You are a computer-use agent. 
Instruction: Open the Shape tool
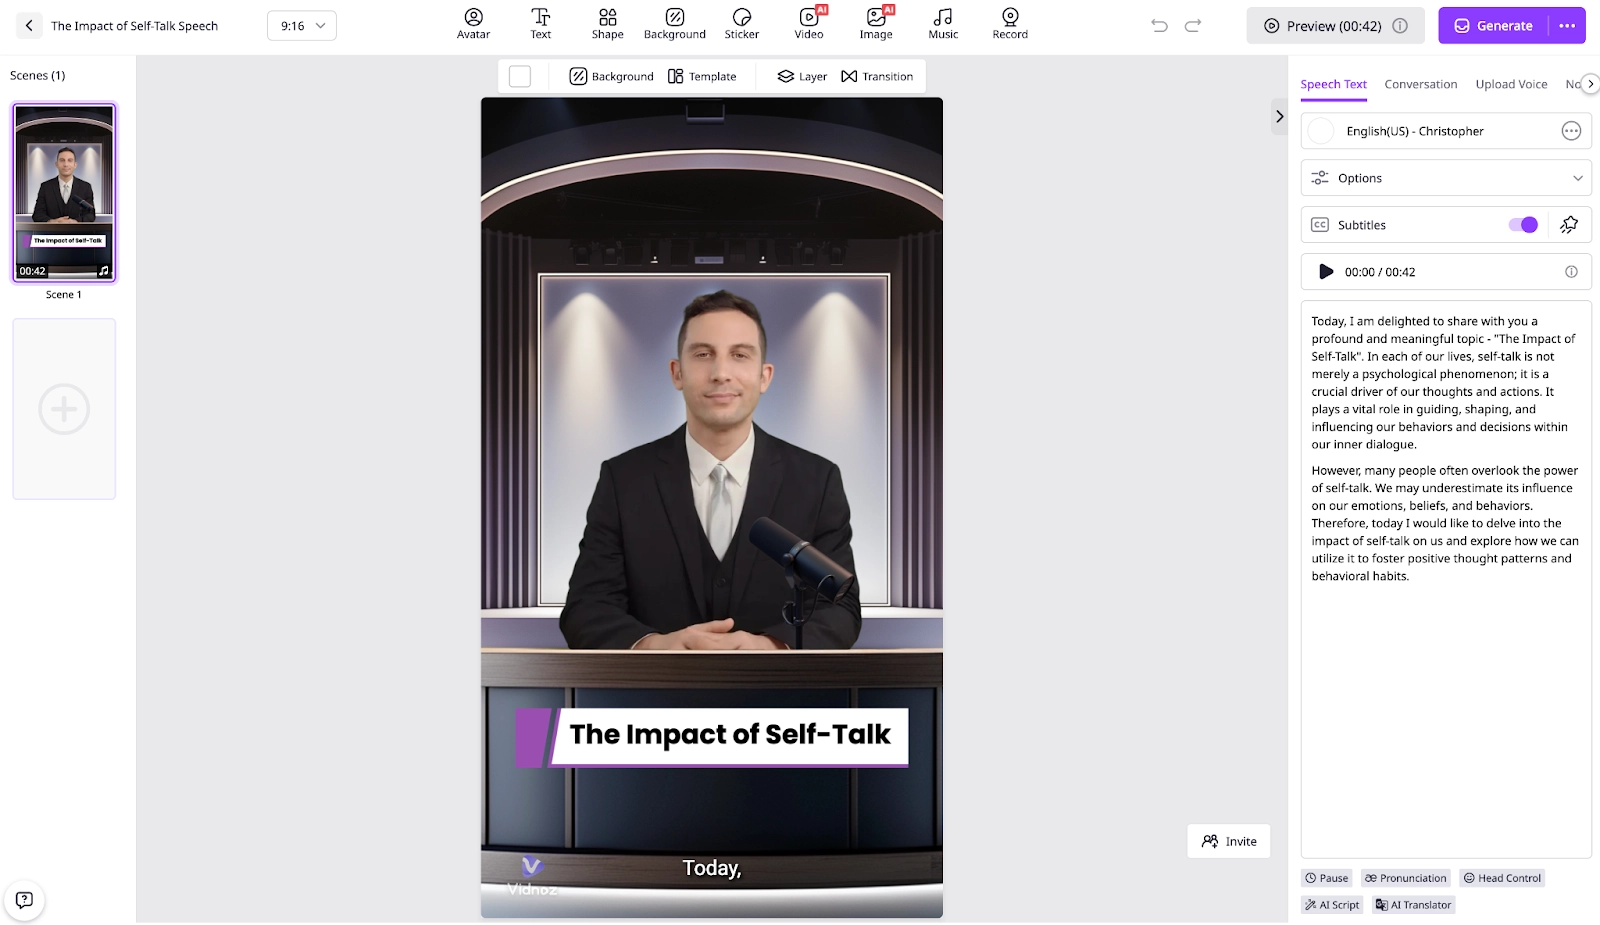pyautogui.click(x=607, y=24)
